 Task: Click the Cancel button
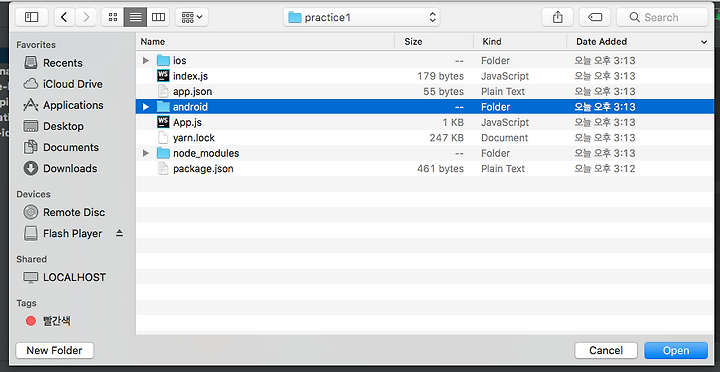(x=606, y=350)
